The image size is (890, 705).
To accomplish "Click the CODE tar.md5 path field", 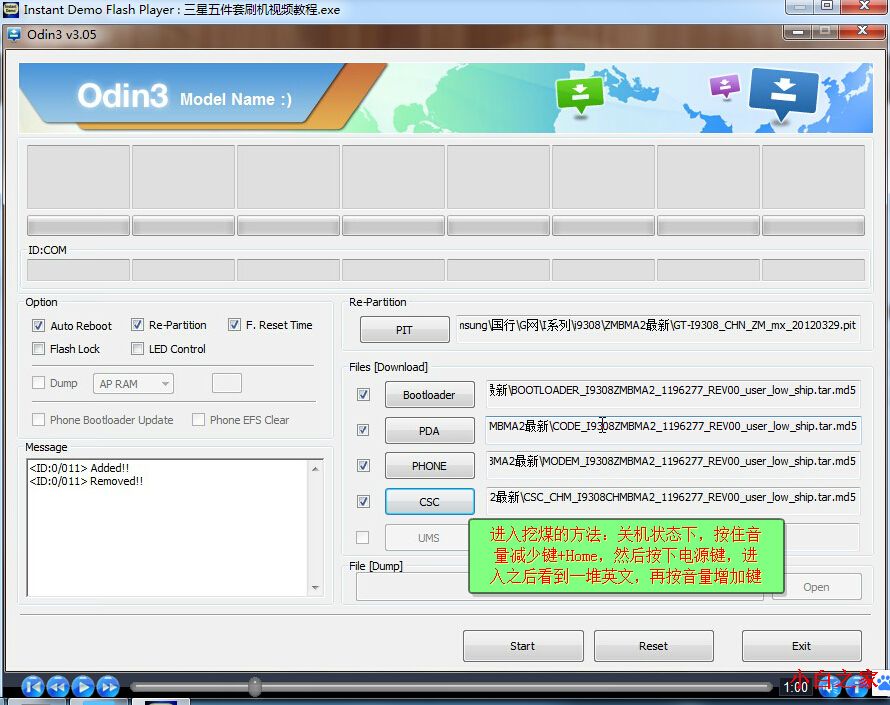I will [673, 430].
